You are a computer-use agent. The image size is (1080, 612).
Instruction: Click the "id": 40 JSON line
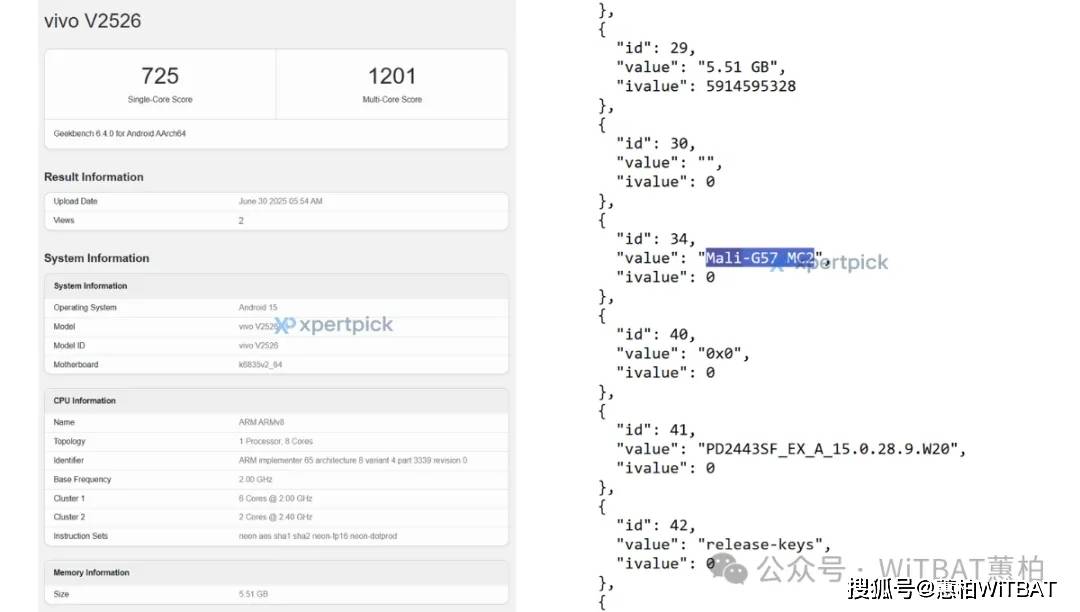[656, 335]
